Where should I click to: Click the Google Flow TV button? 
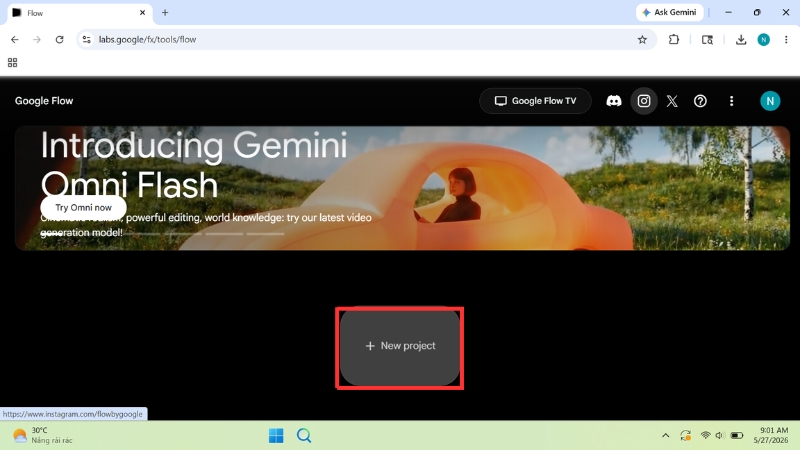click(x=535, y=101)
